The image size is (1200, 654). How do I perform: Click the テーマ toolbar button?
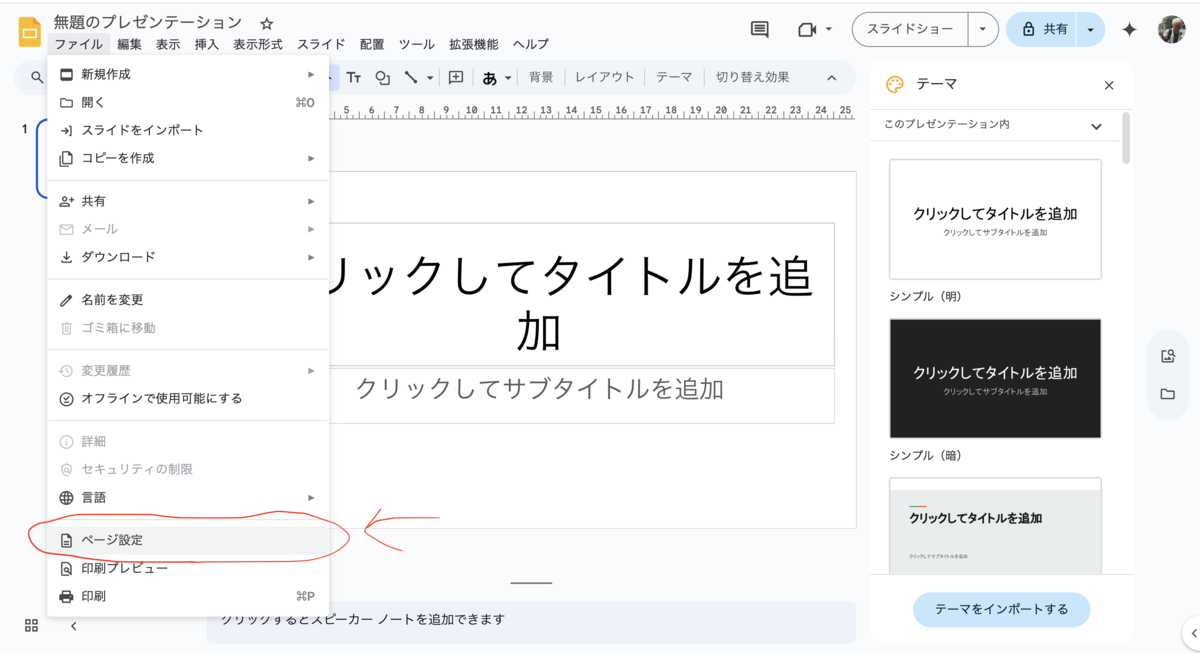tap(674, 77)
